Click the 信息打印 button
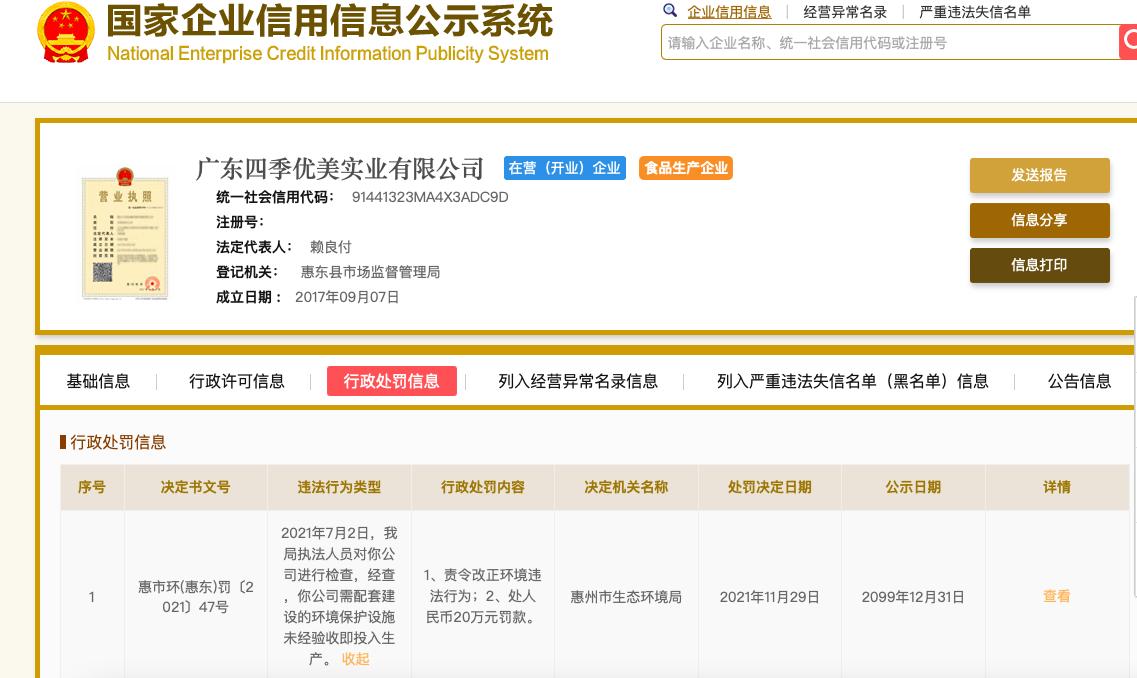The width and height of the screenshot is (1137, 678). [x=1039, y=266]
